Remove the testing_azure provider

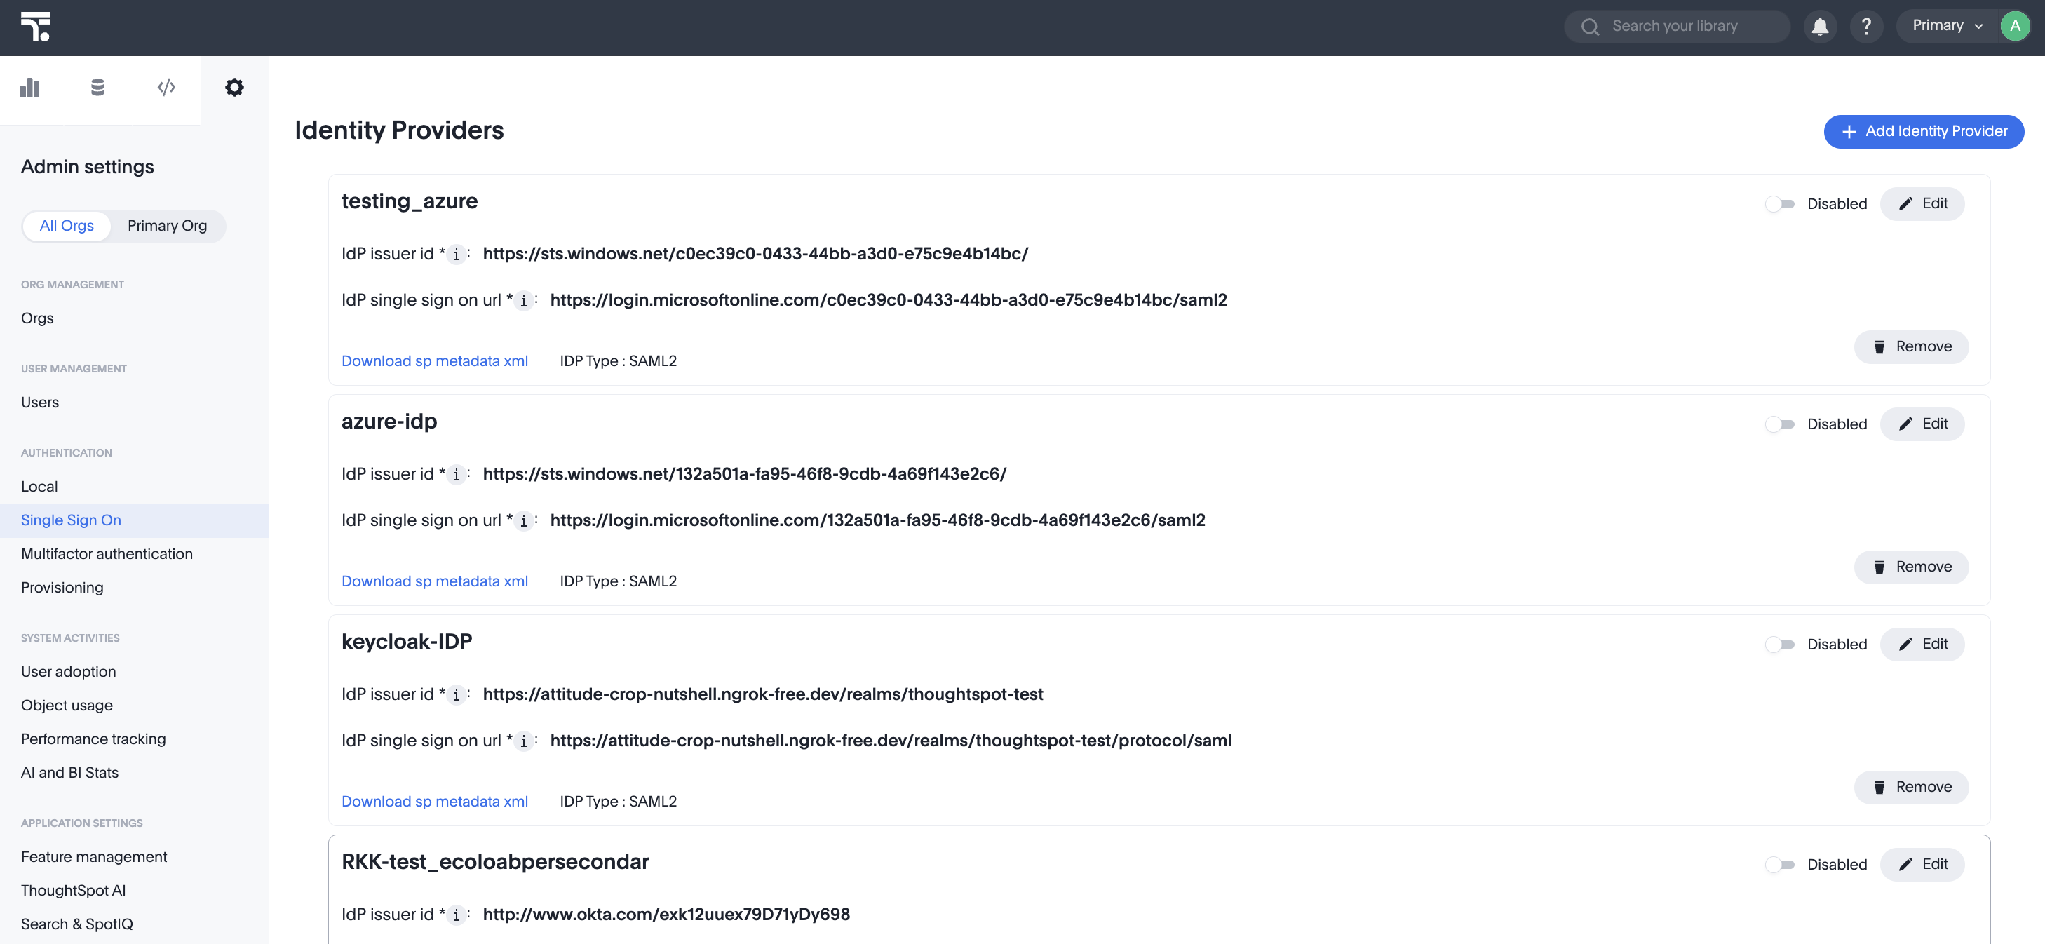tap(1911, 347)
